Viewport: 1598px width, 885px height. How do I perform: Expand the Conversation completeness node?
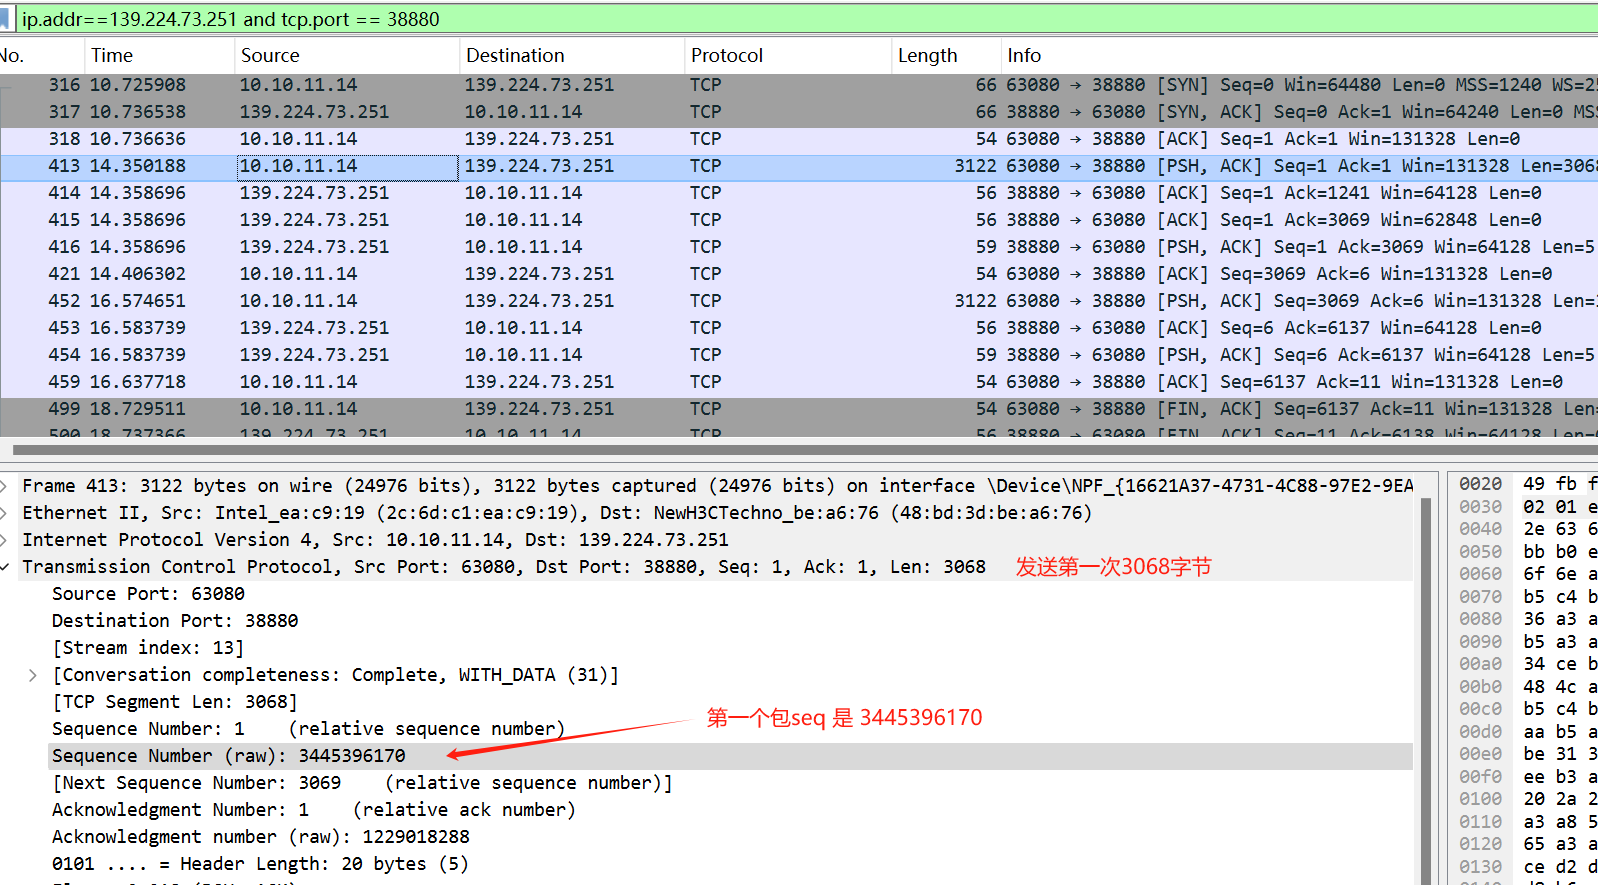click(x=33, y=675)
